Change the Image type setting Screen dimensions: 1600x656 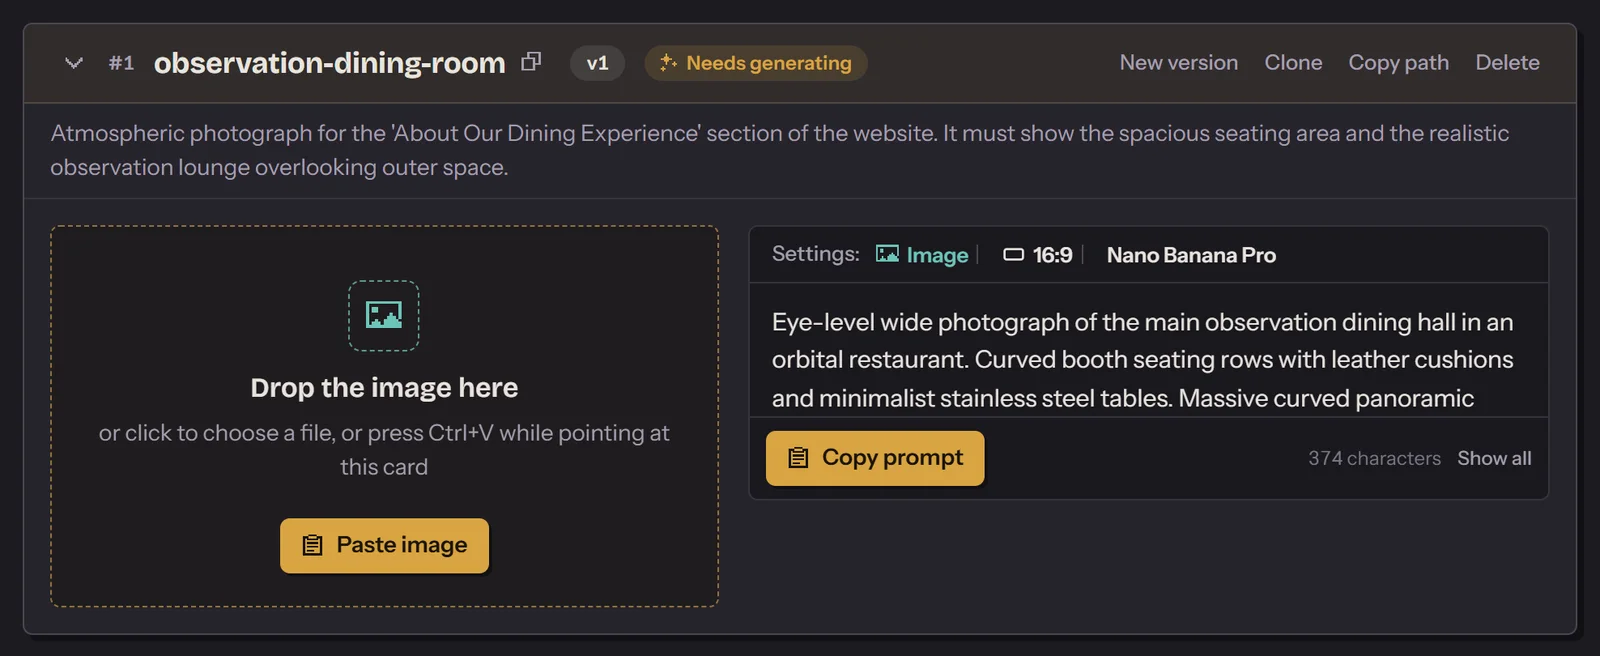(922, 255)
